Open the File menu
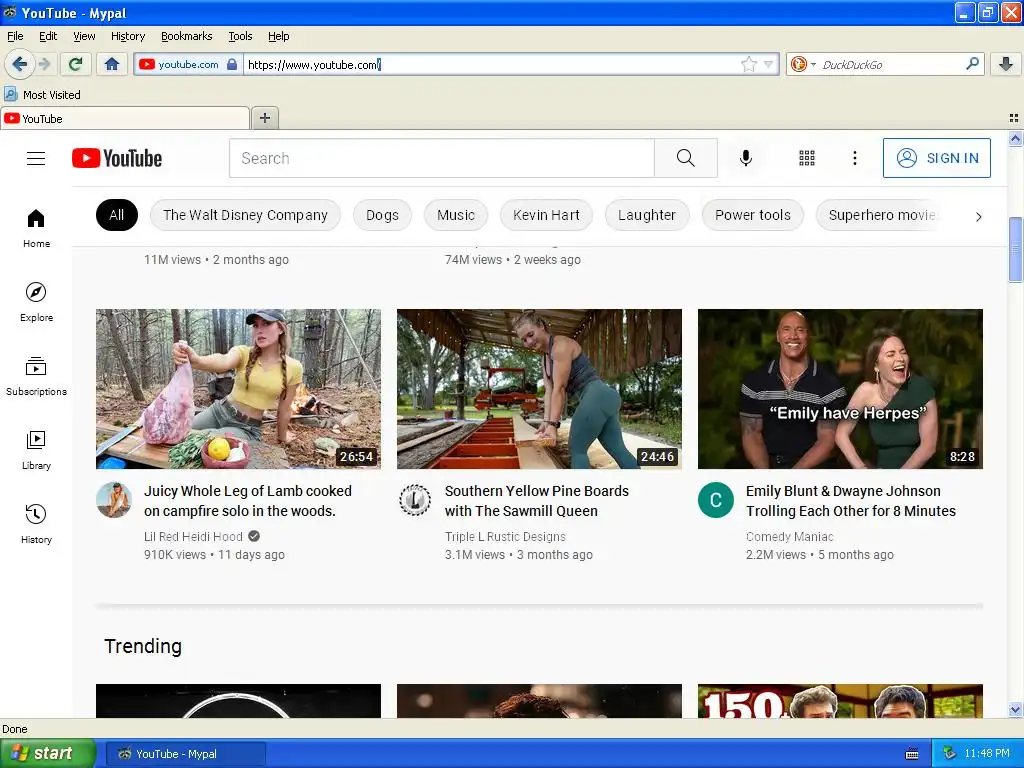This screenshot has width=1024, height=768. (15, 36)
